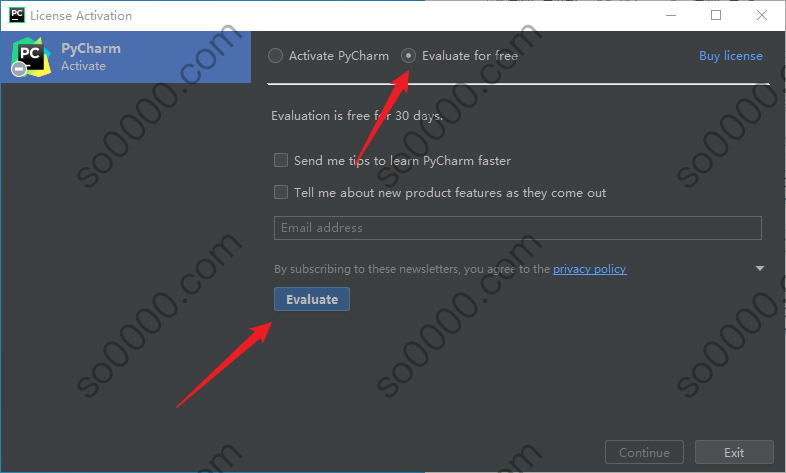
Task: Minimize the License Activation window
Action: pos(671,16)
